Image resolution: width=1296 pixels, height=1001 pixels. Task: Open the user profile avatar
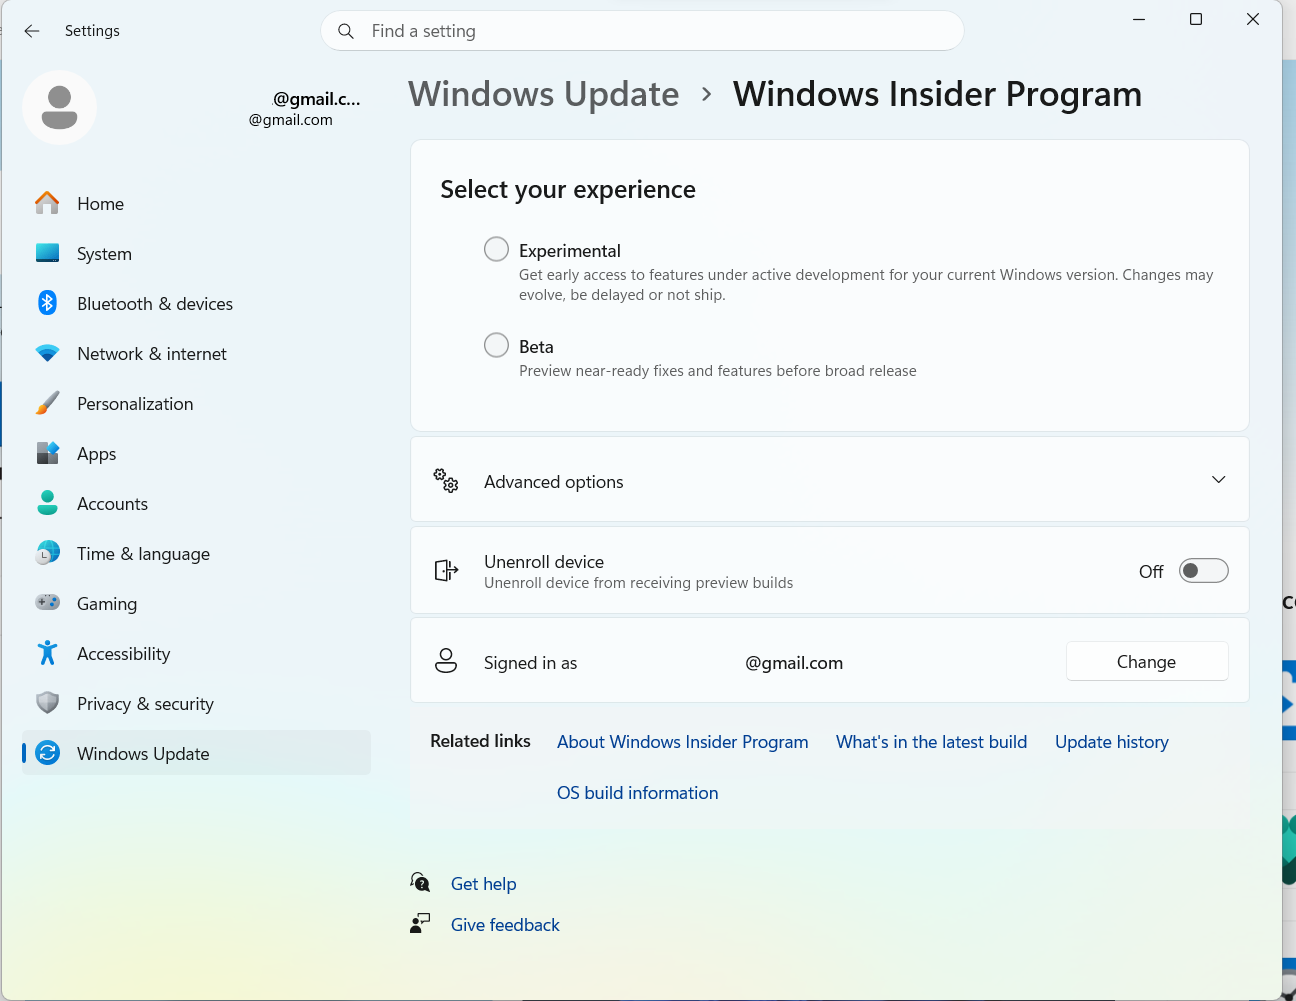[59, 107]
